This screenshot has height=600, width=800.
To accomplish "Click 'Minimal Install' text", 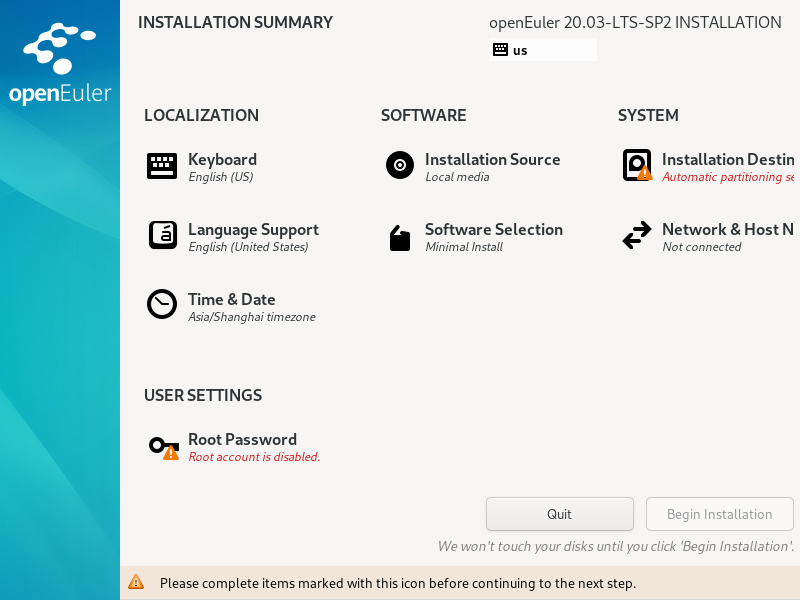I will 464,247.
